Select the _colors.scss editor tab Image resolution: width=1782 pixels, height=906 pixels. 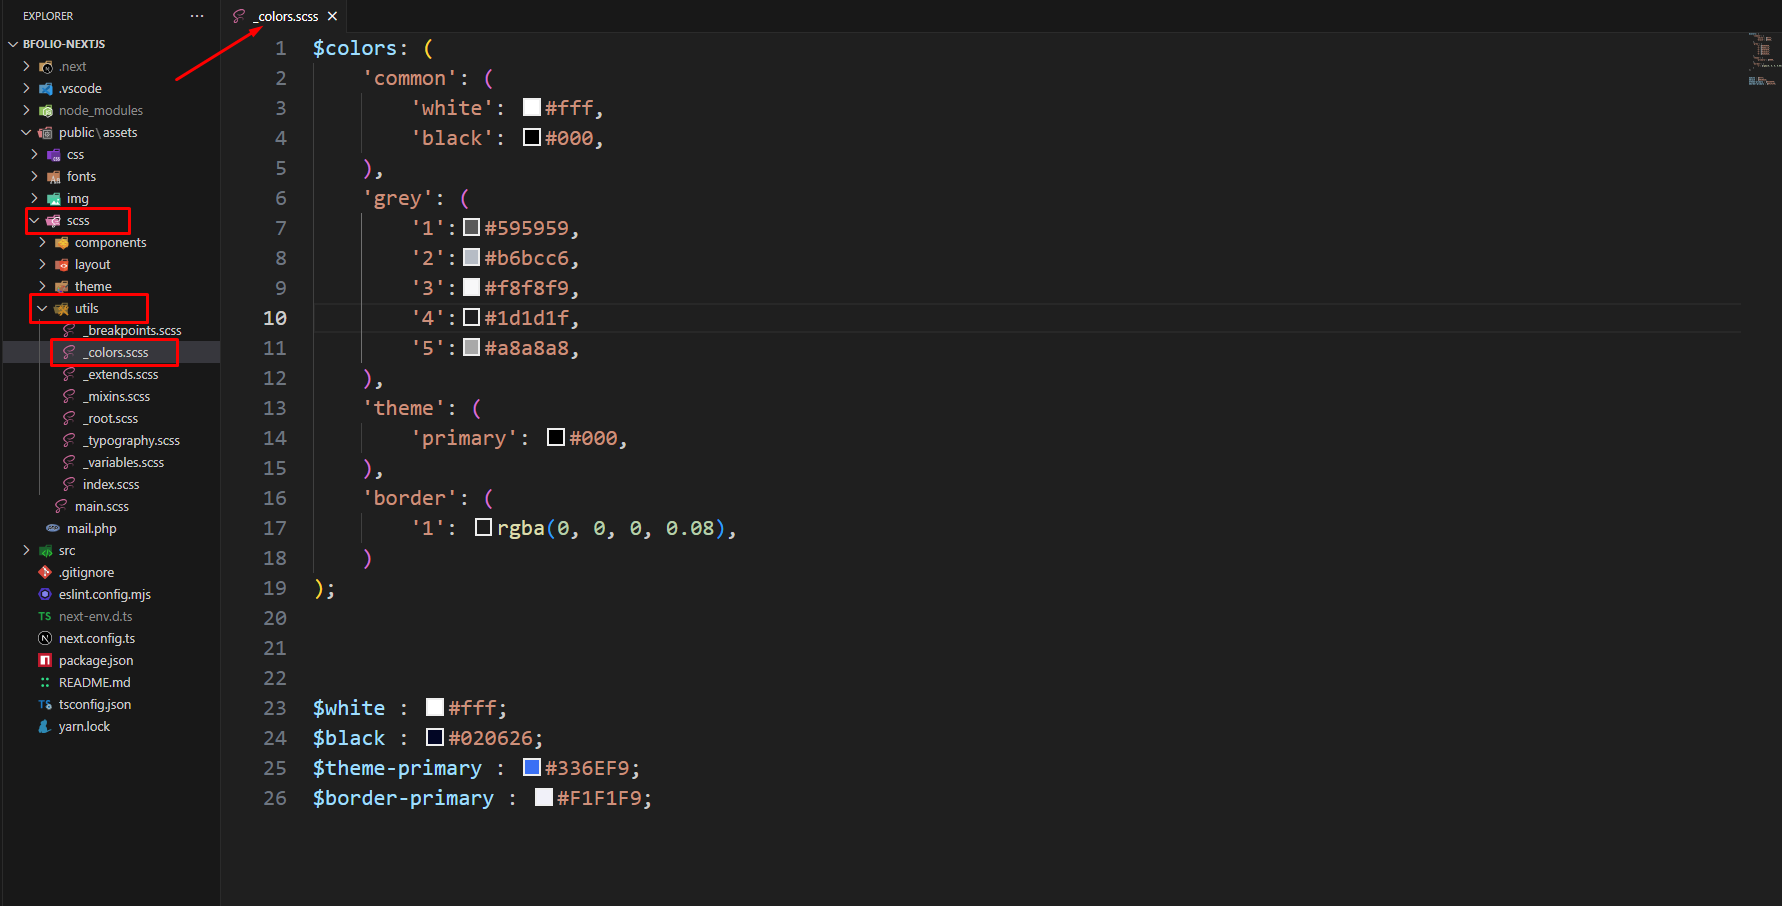[287, 16]
